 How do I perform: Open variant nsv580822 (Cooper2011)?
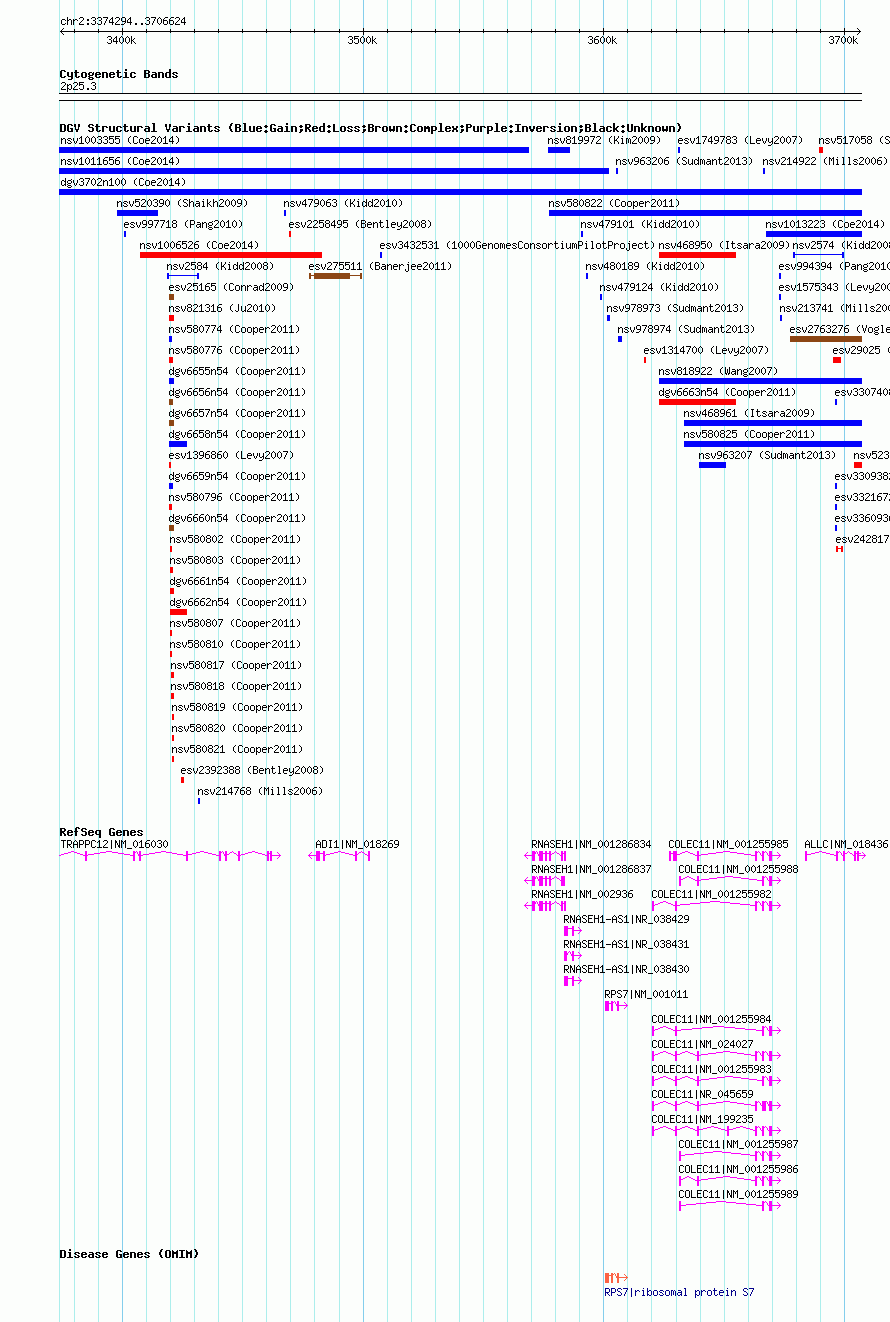point(614,204)
